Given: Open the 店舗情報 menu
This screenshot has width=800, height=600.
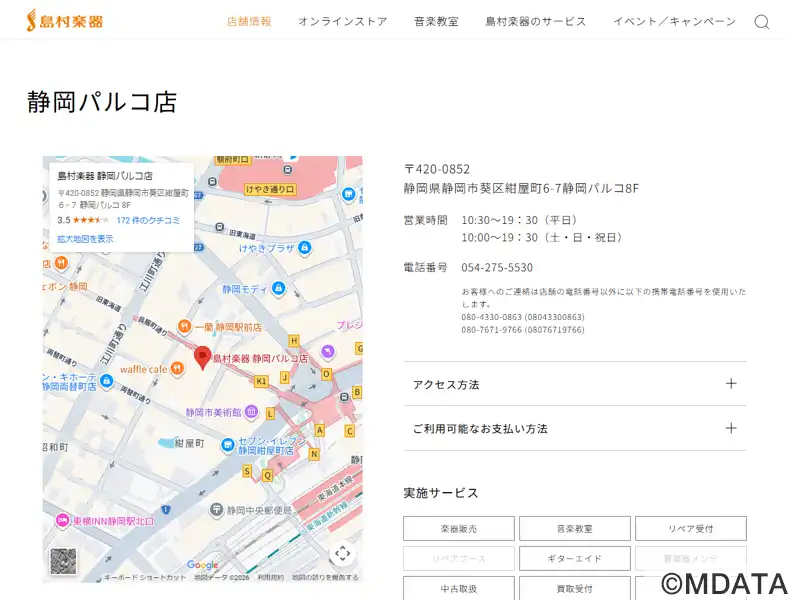Looking at the screenshot, I should (x=249, y=21).
